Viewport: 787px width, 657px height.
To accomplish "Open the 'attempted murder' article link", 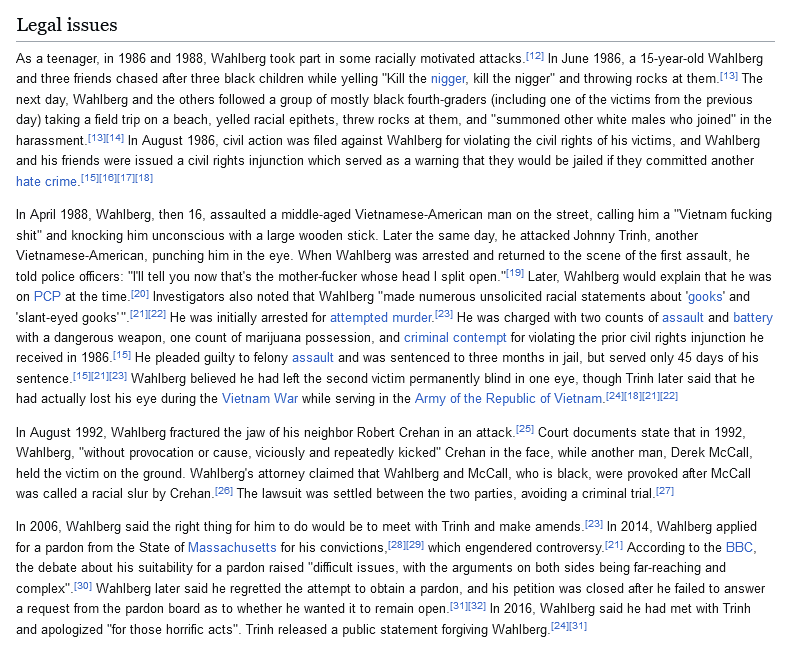I will 381,317.
